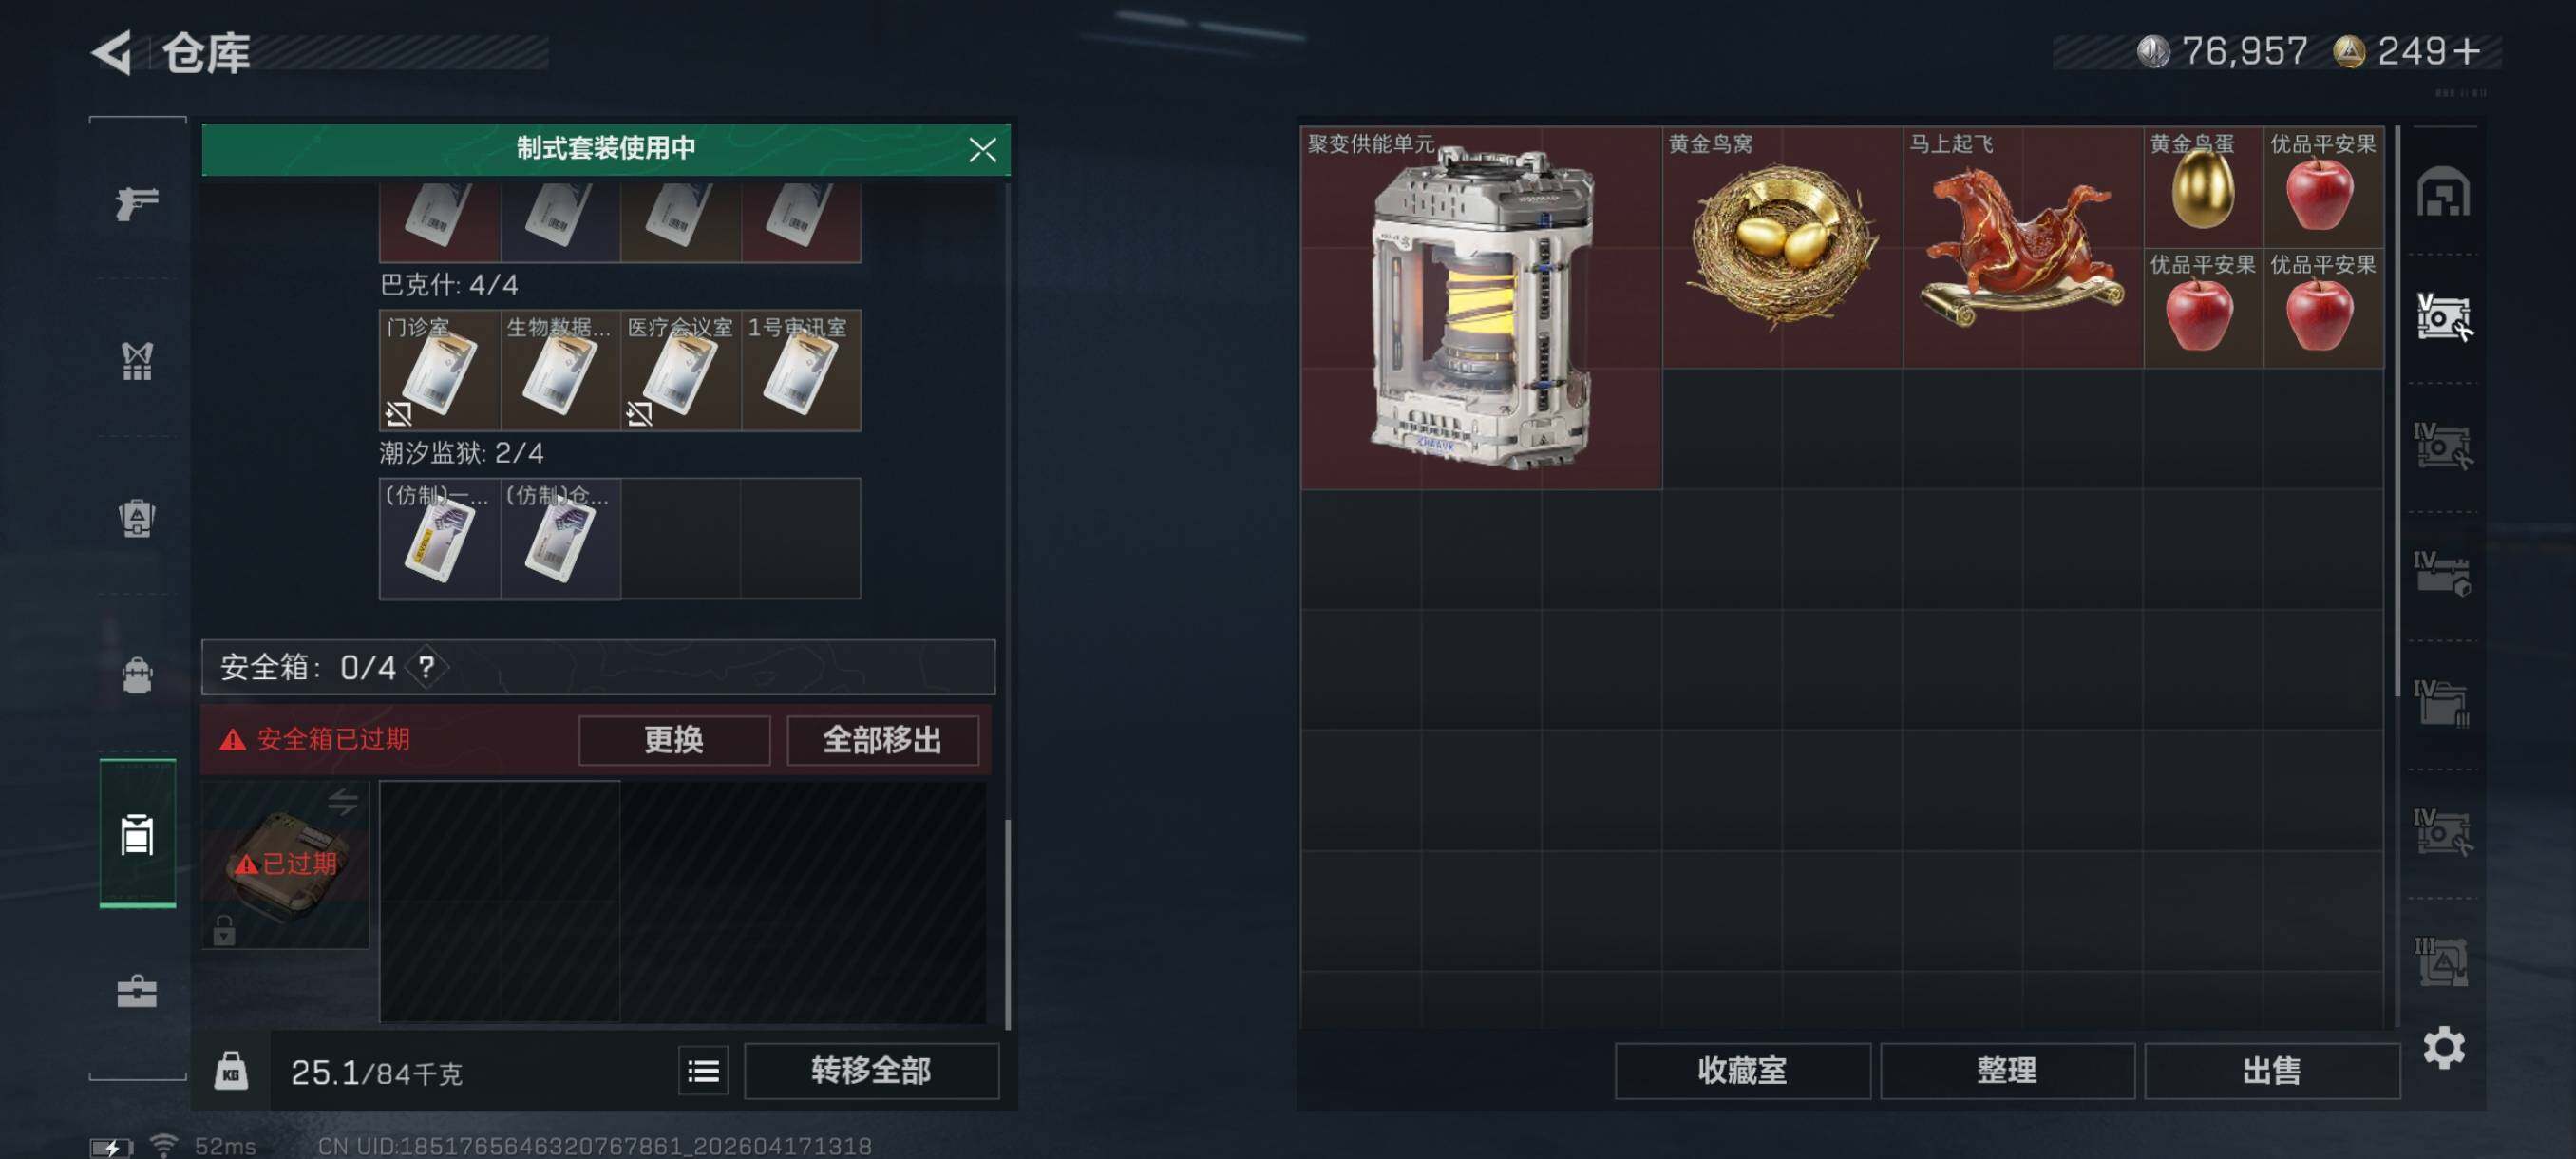Open the weapons category pistol icon
2576x1159 pixels.
coord(137,203)
